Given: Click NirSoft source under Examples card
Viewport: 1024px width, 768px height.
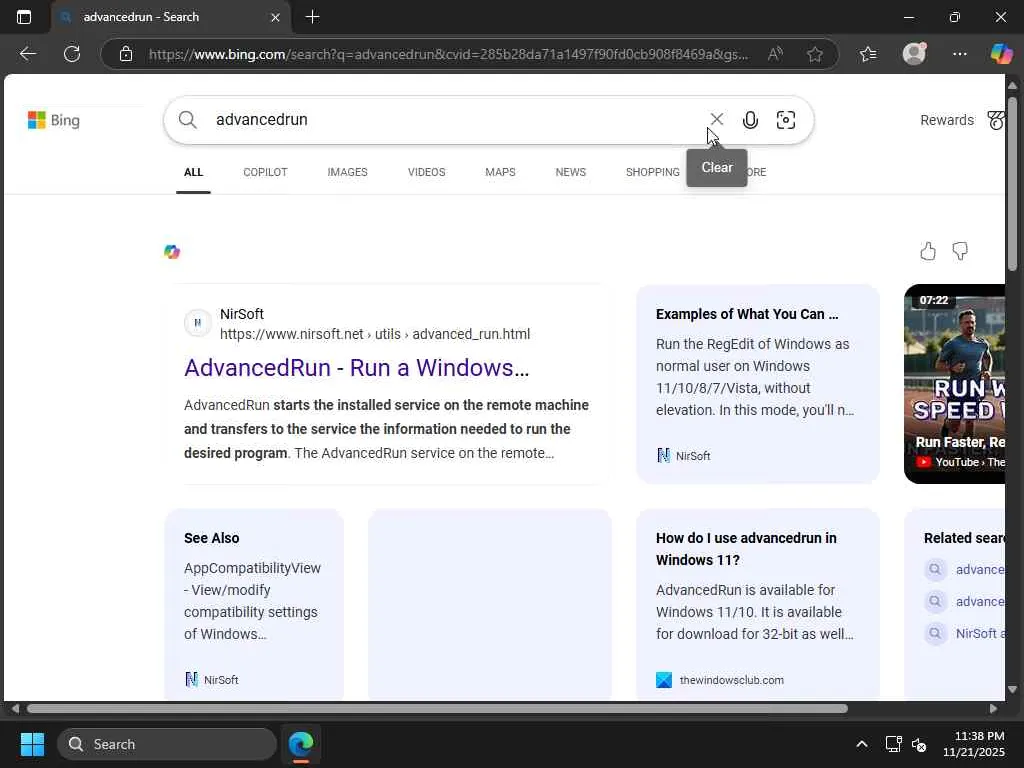Looking at the screenshot, I should (683, 456).
